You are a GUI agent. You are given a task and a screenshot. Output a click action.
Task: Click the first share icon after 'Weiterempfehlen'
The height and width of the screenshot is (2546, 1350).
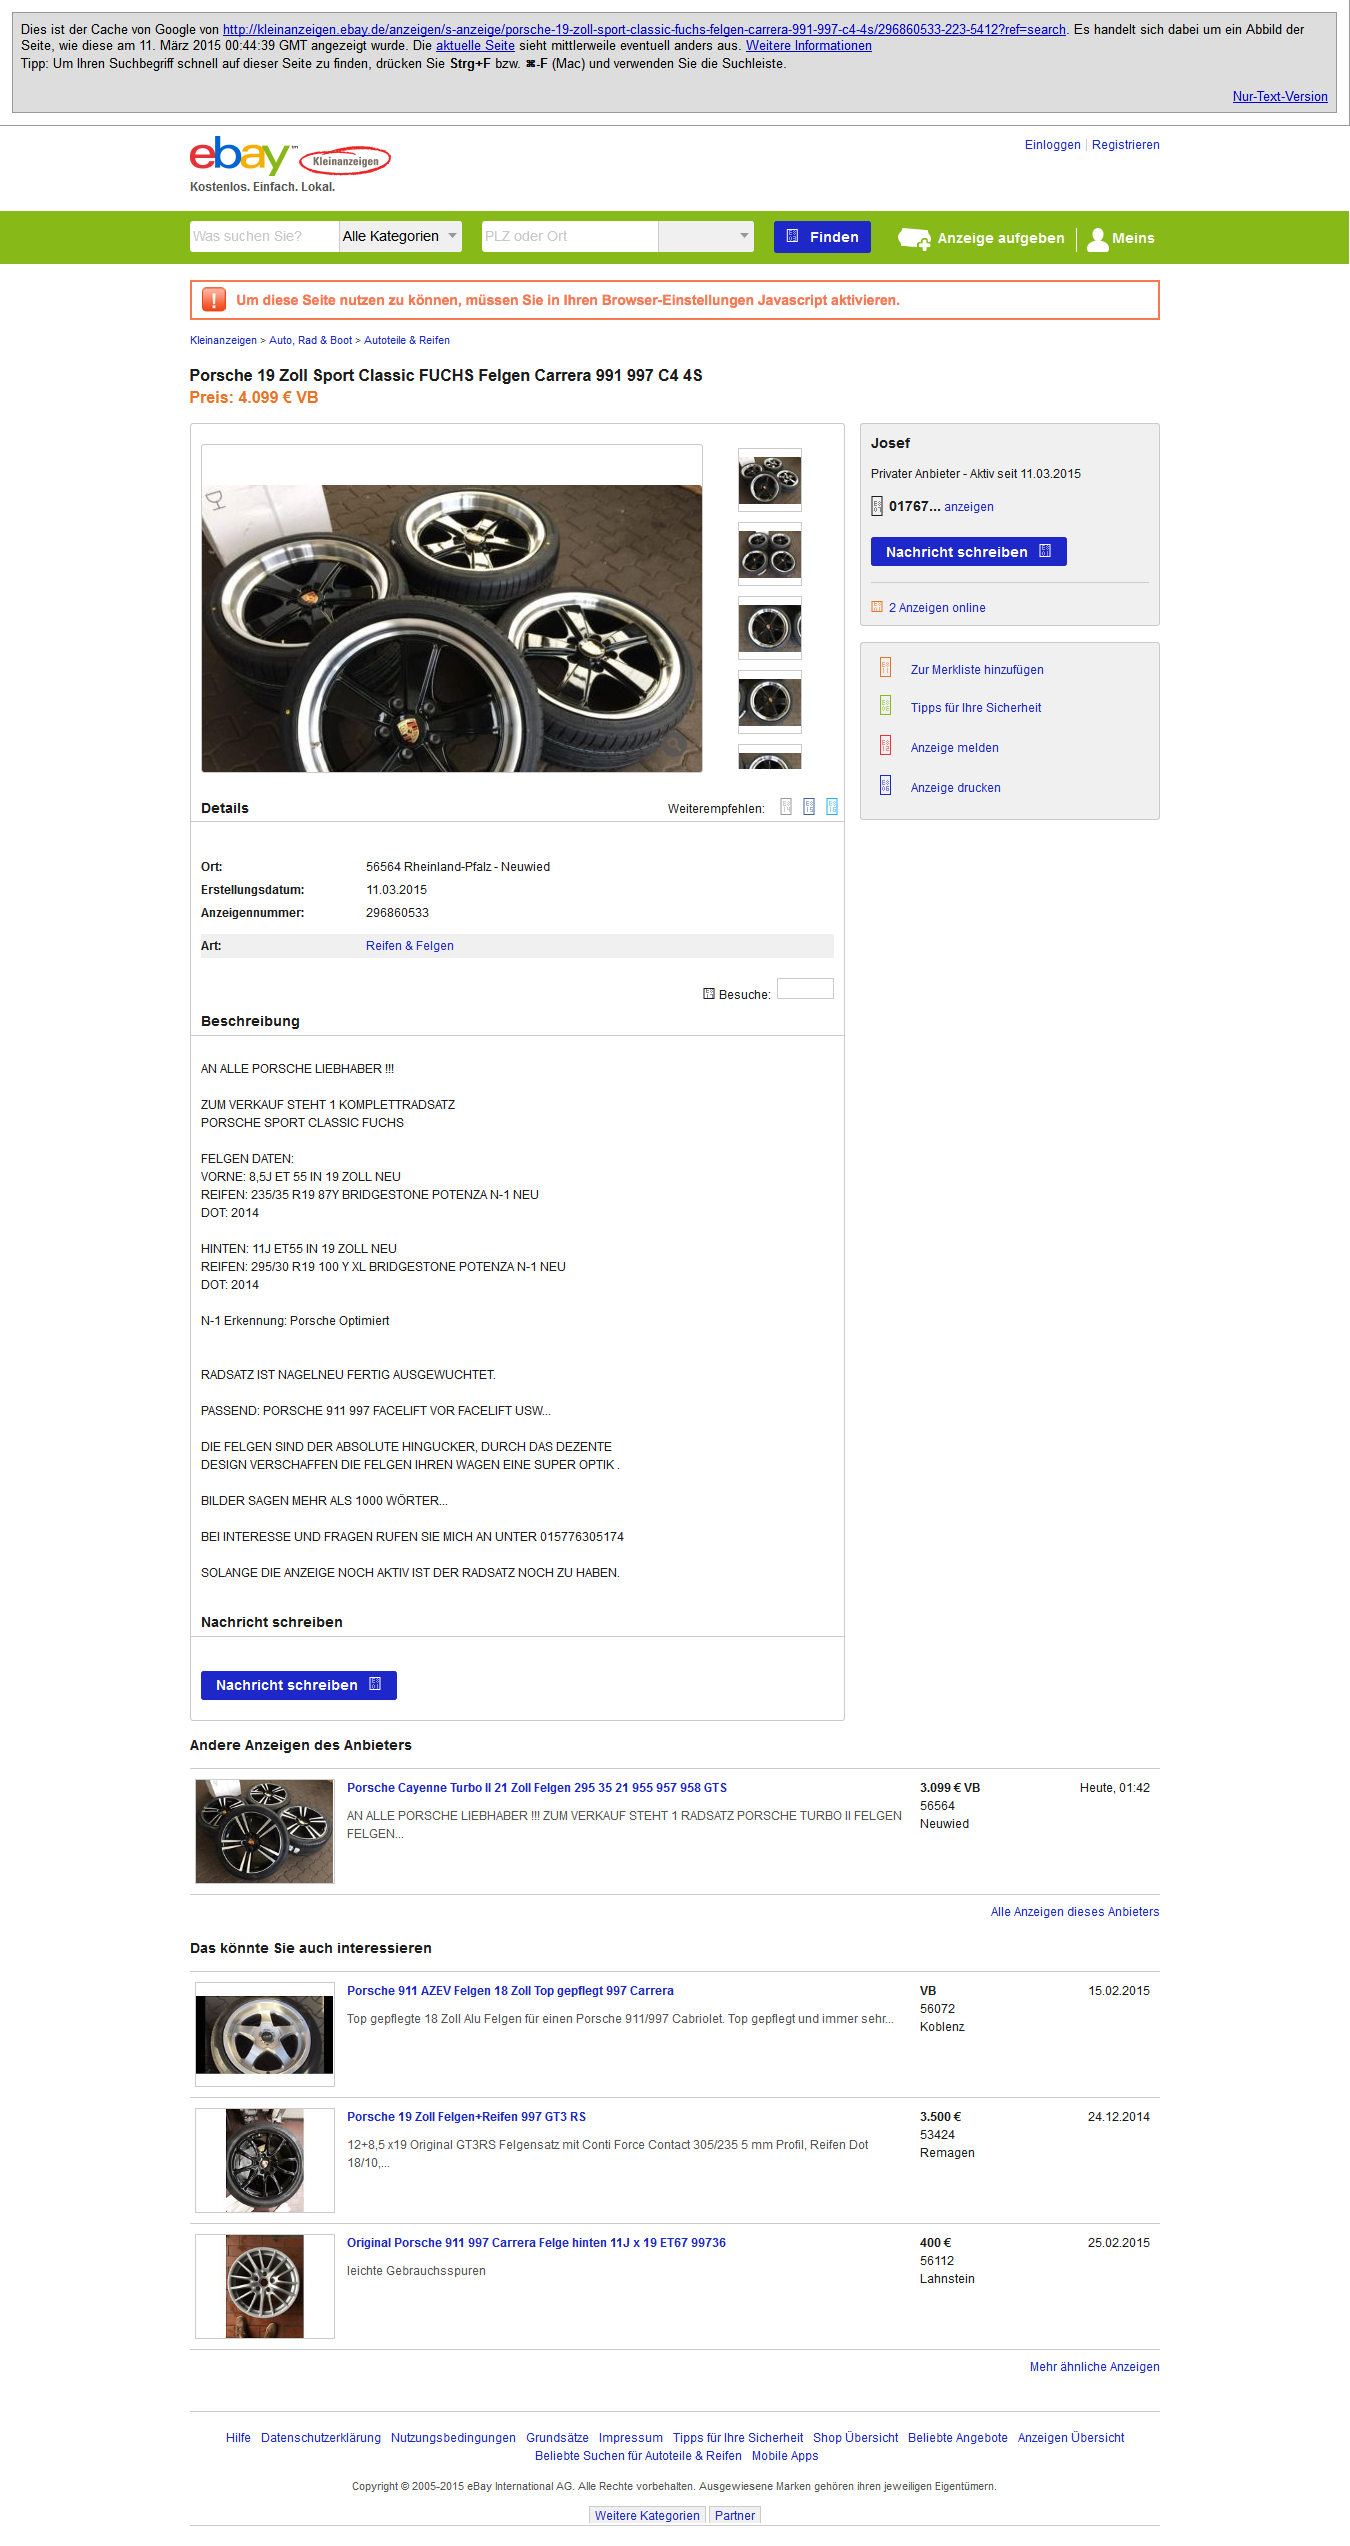point(786,807)
